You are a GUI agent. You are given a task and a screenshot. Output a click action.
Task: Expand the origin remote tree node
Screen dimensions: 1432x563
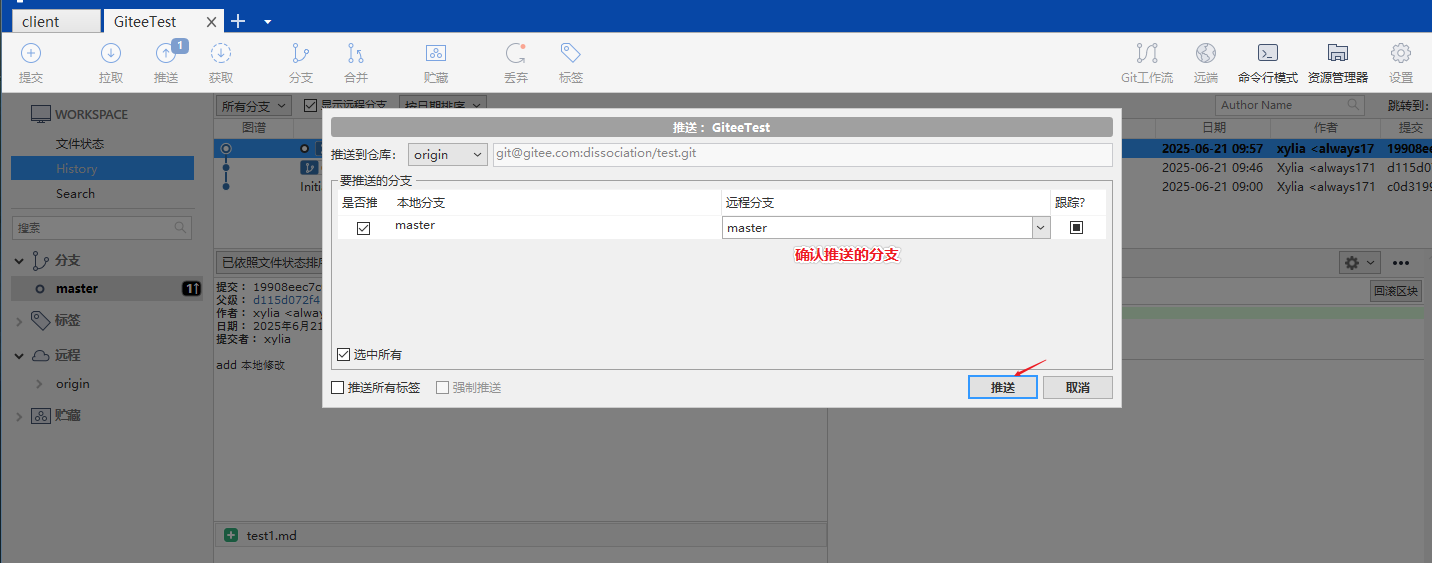point(39,384)
